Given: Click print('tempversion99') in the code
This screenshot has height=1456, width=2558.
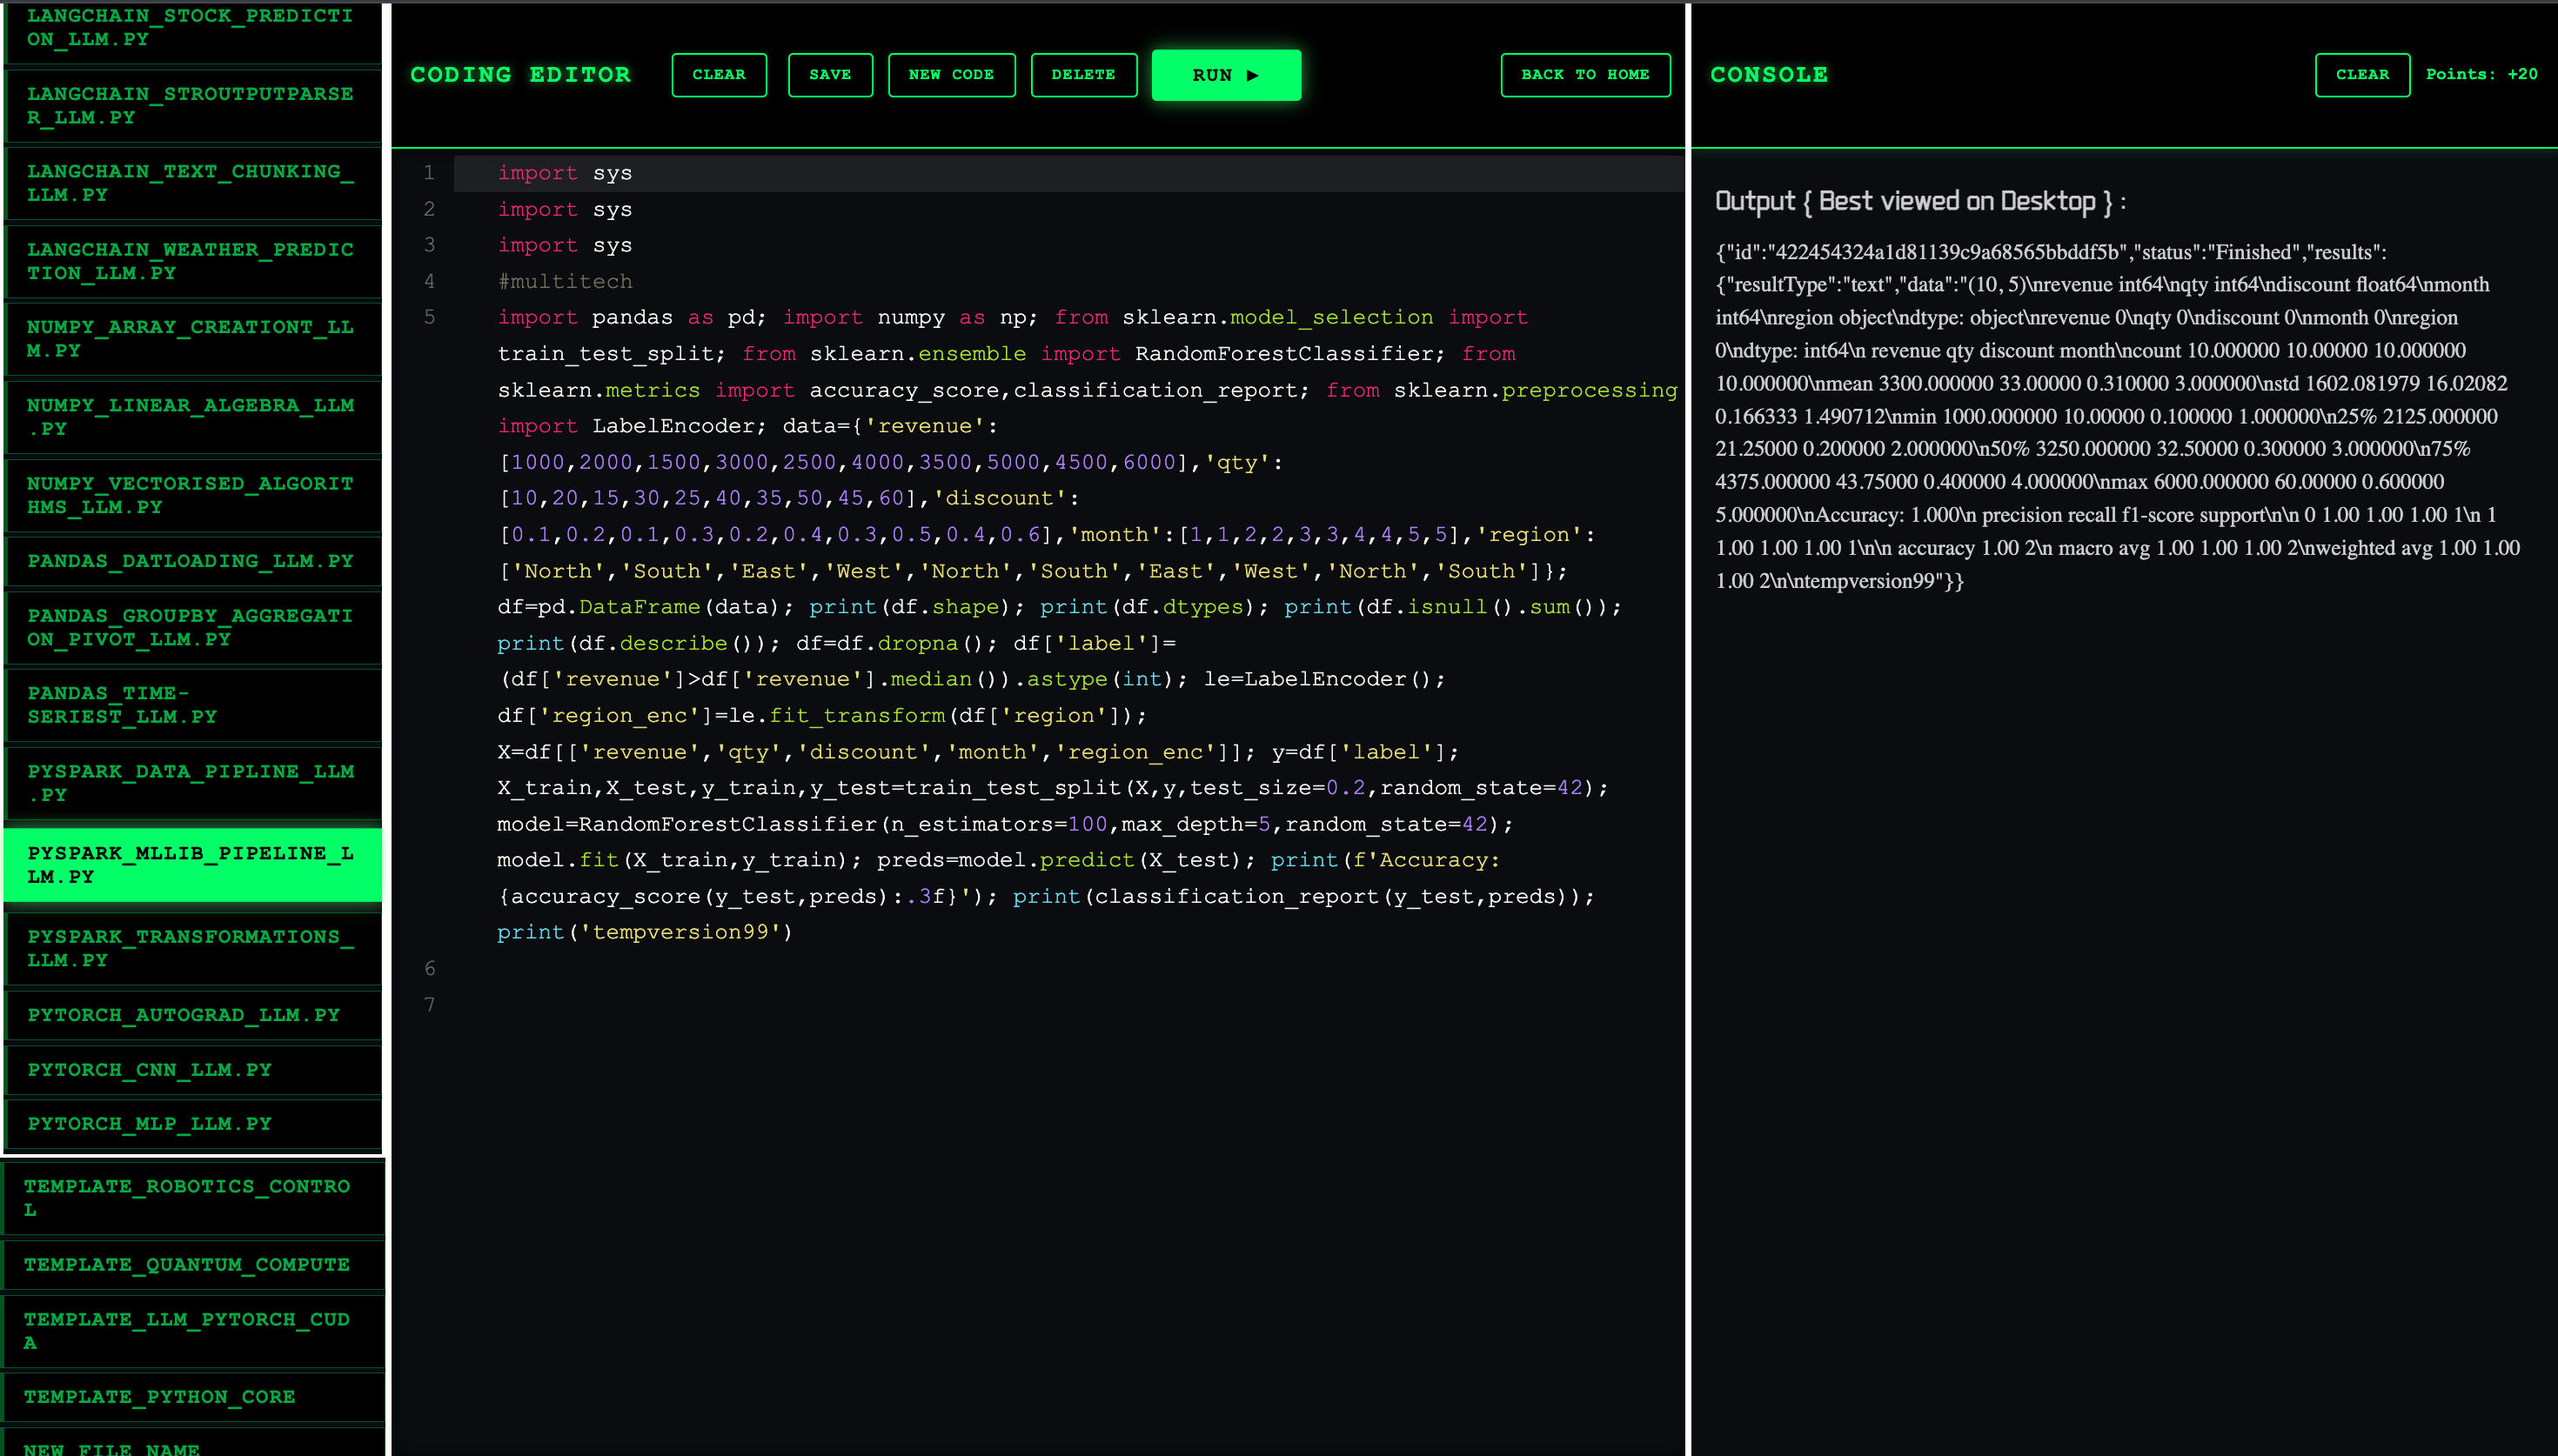Looking at the screenshot, I should 645,933.
